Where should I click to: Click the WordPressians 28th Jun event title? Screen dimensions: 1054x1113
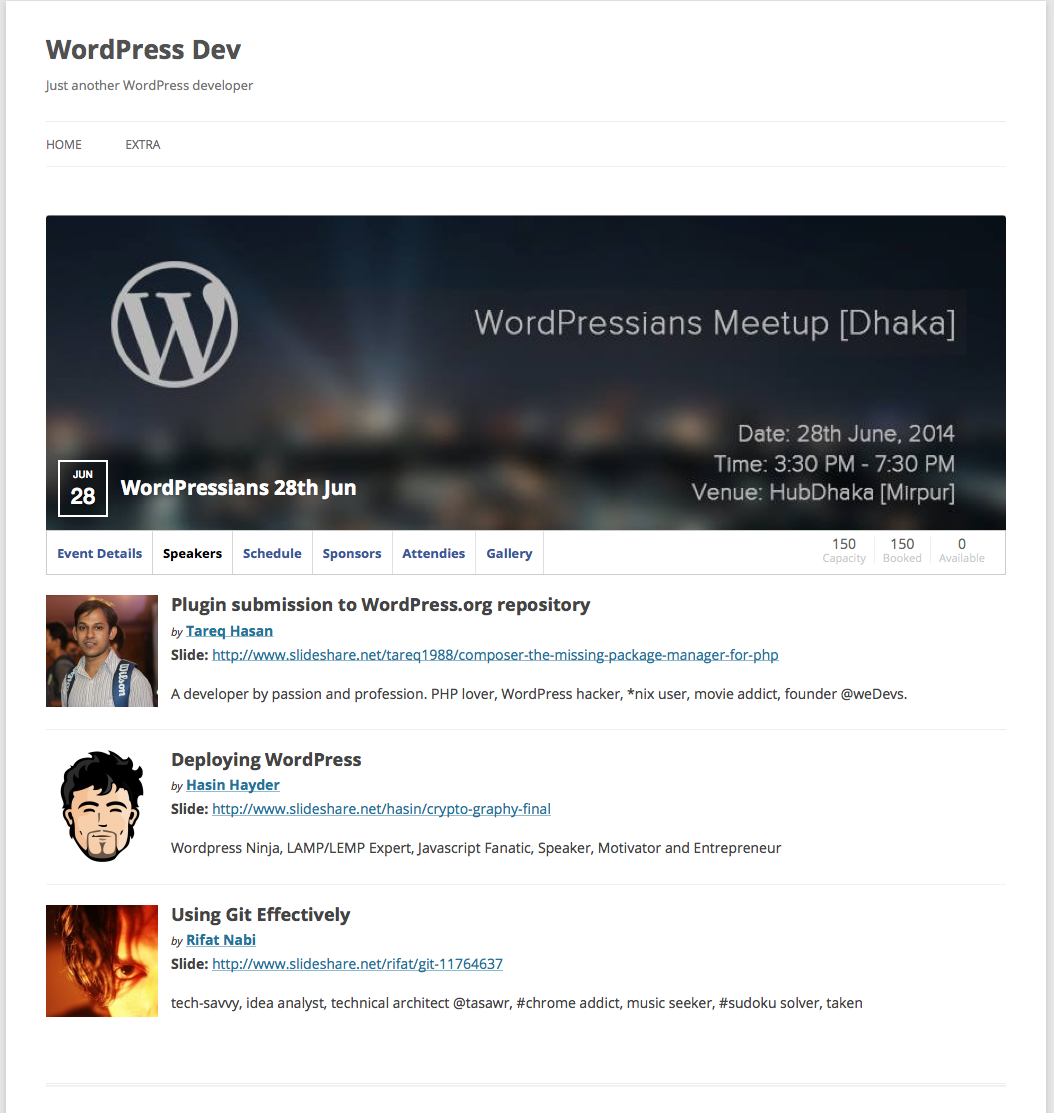[238, 488]
